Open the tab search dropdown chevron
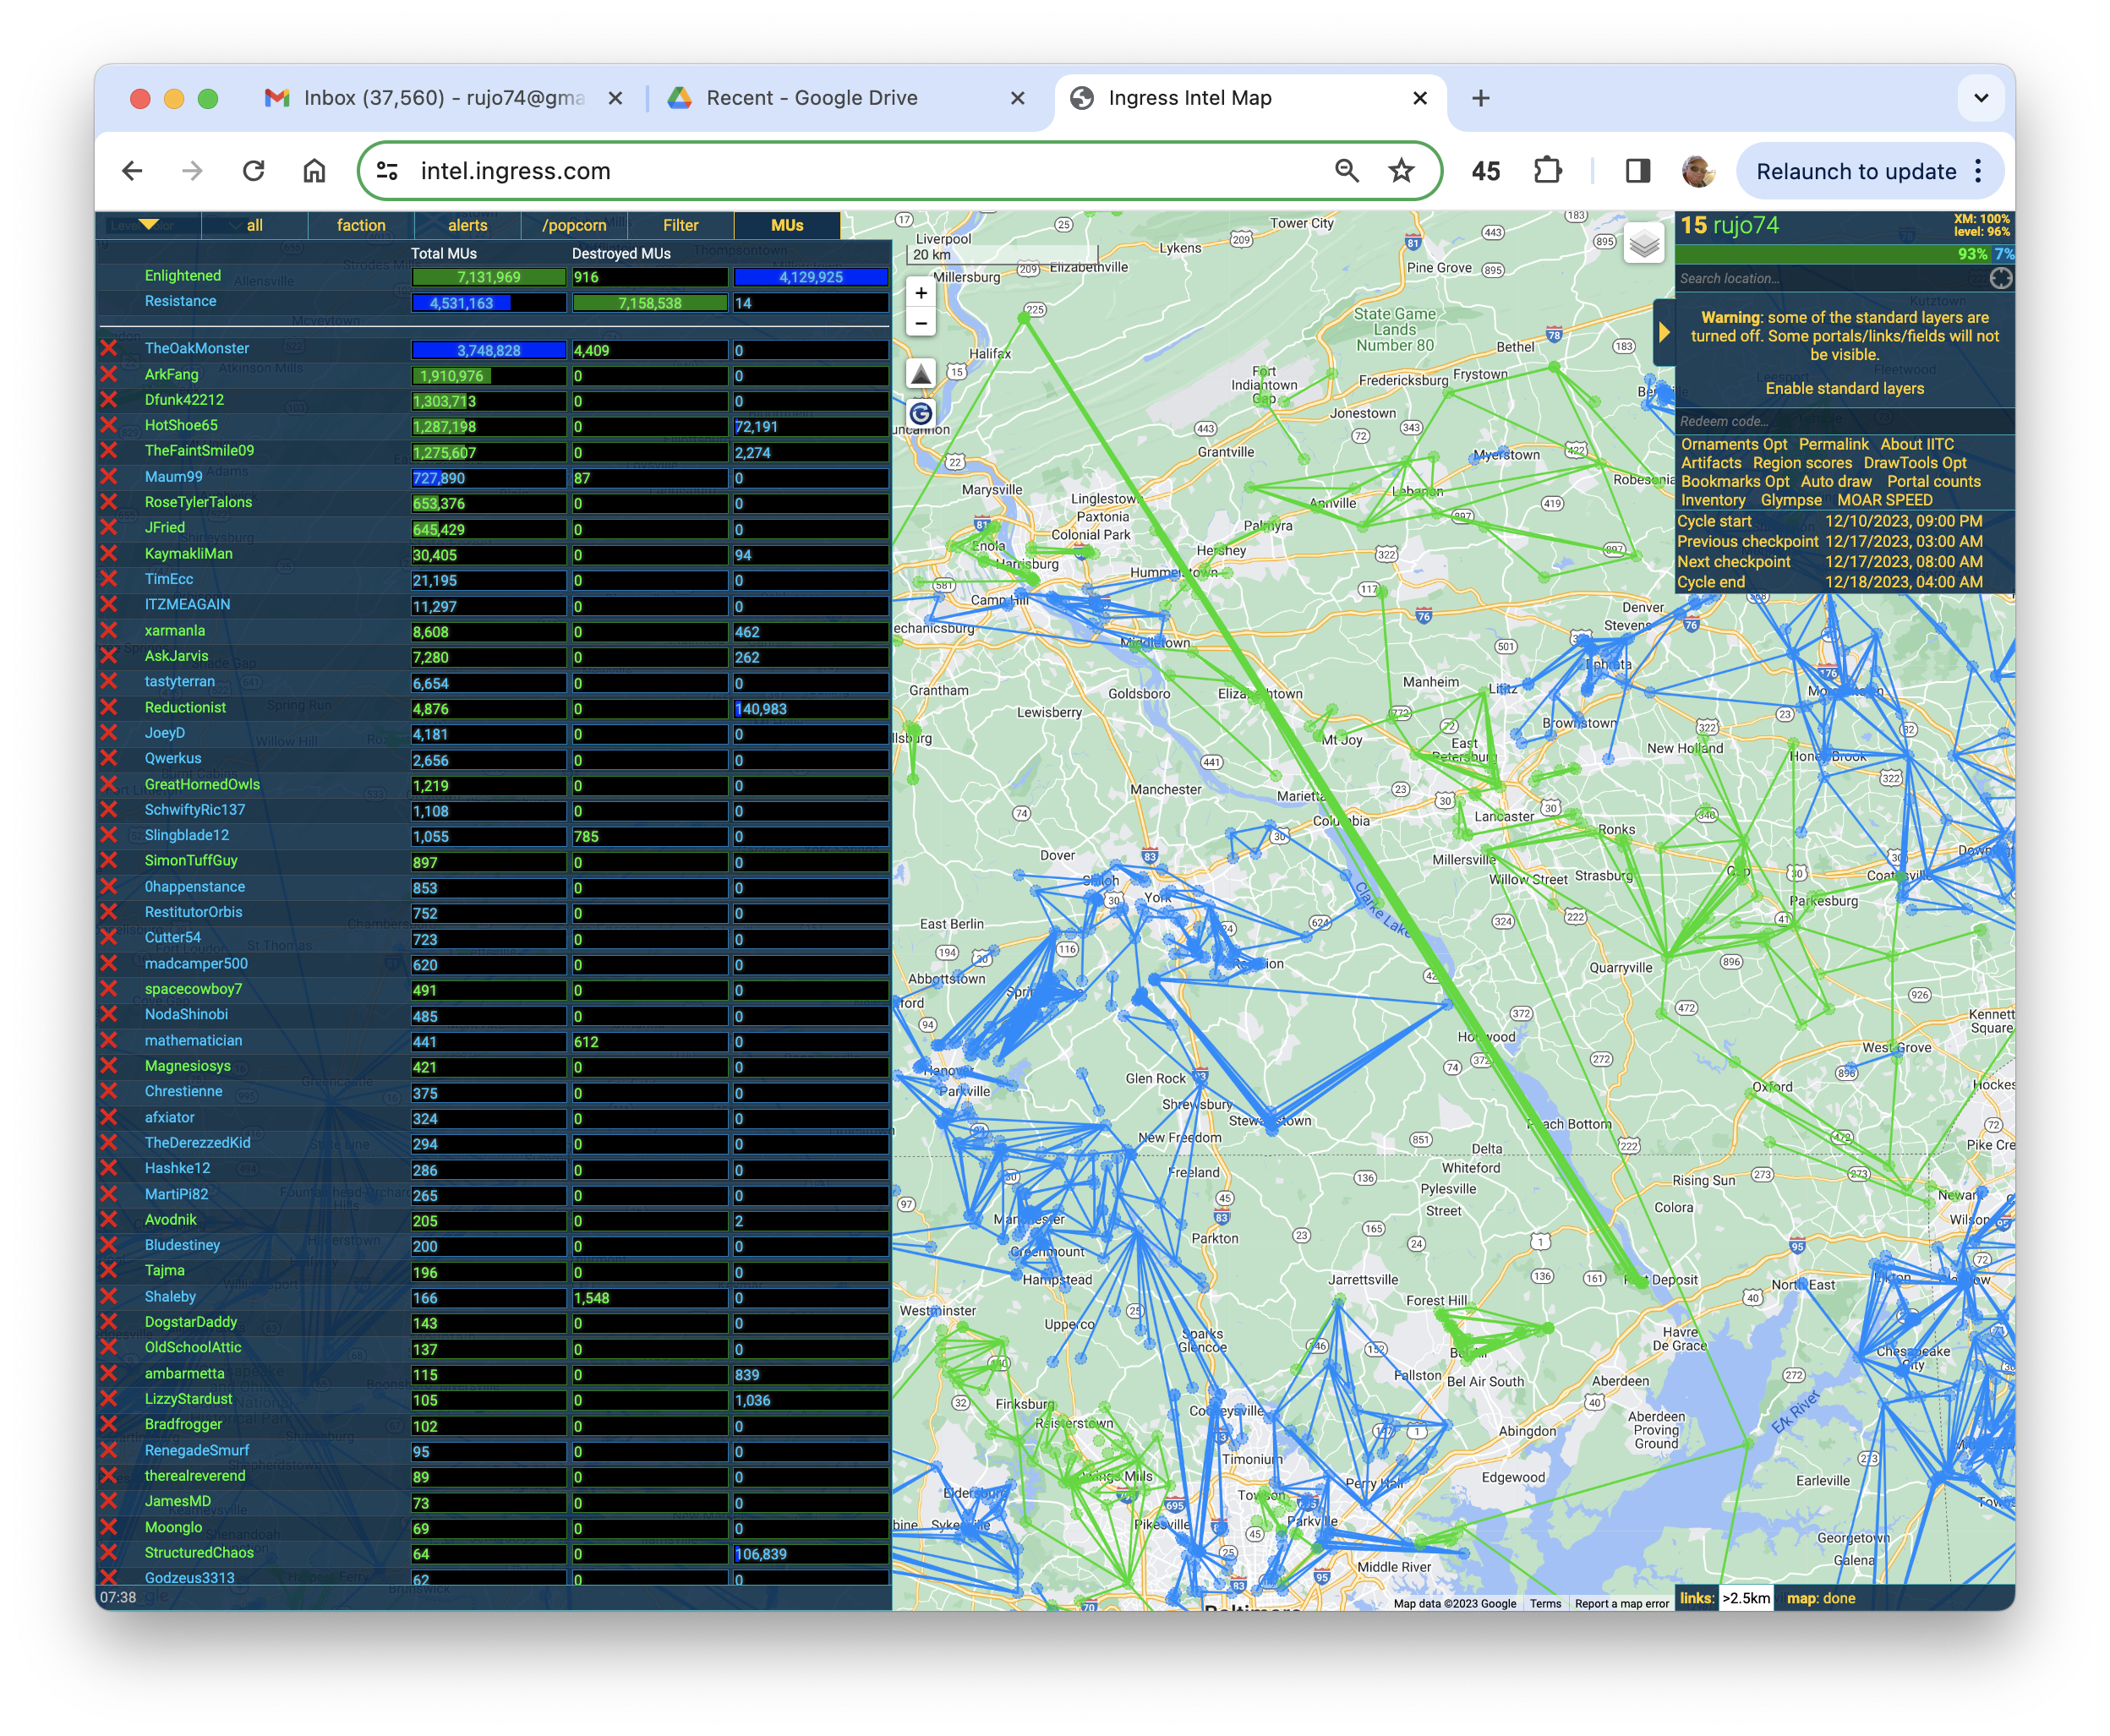Image resolution: width=2110 pixels, height=1736 pixels. [x=1980, y=98]
